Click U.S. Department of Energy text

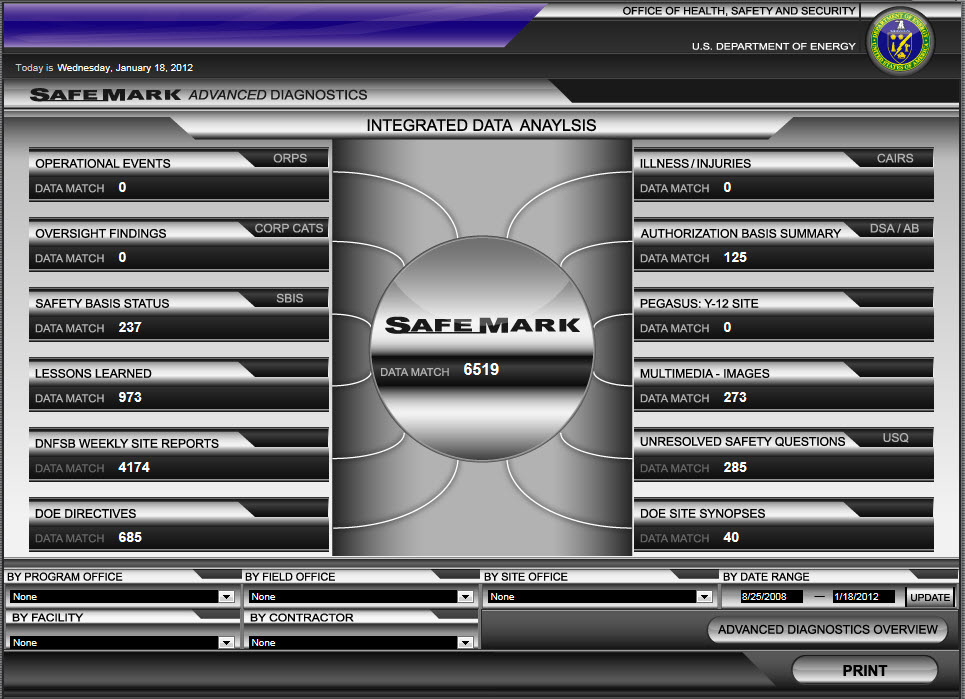(774, 46)
